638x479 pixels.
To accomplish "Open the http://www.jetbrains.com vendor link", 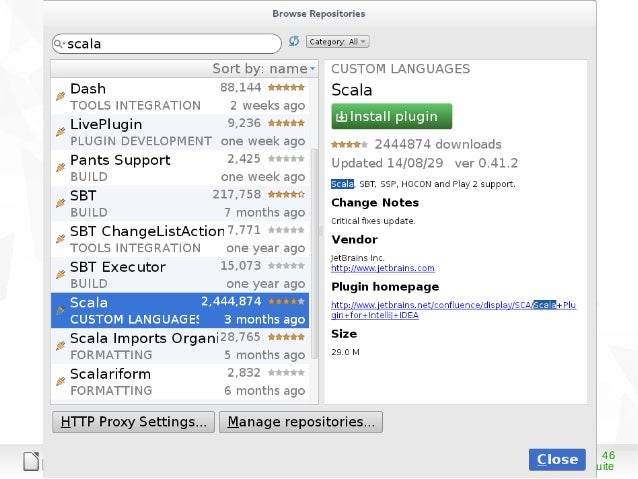I will coord(382,268).
